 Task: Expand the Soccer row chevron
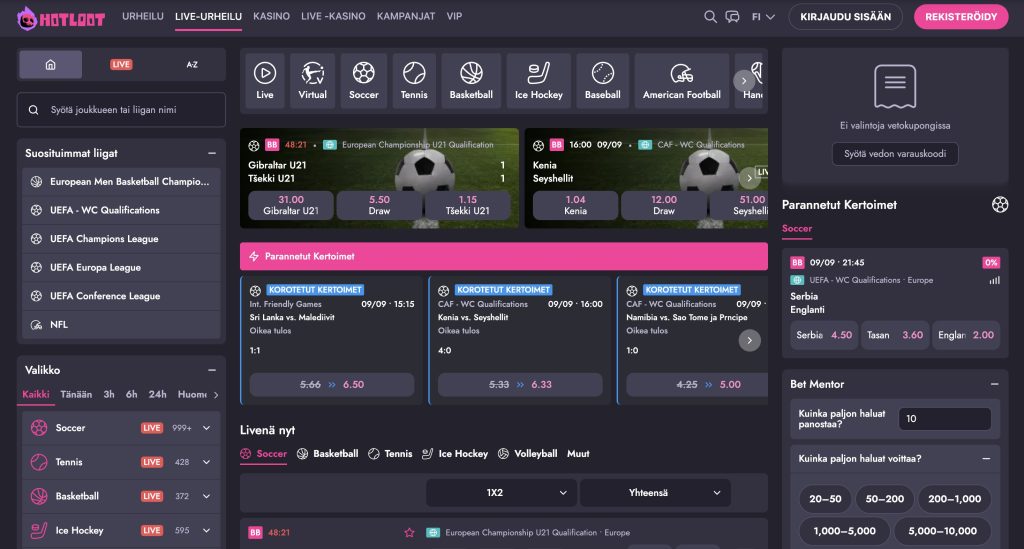click(206, 428)
